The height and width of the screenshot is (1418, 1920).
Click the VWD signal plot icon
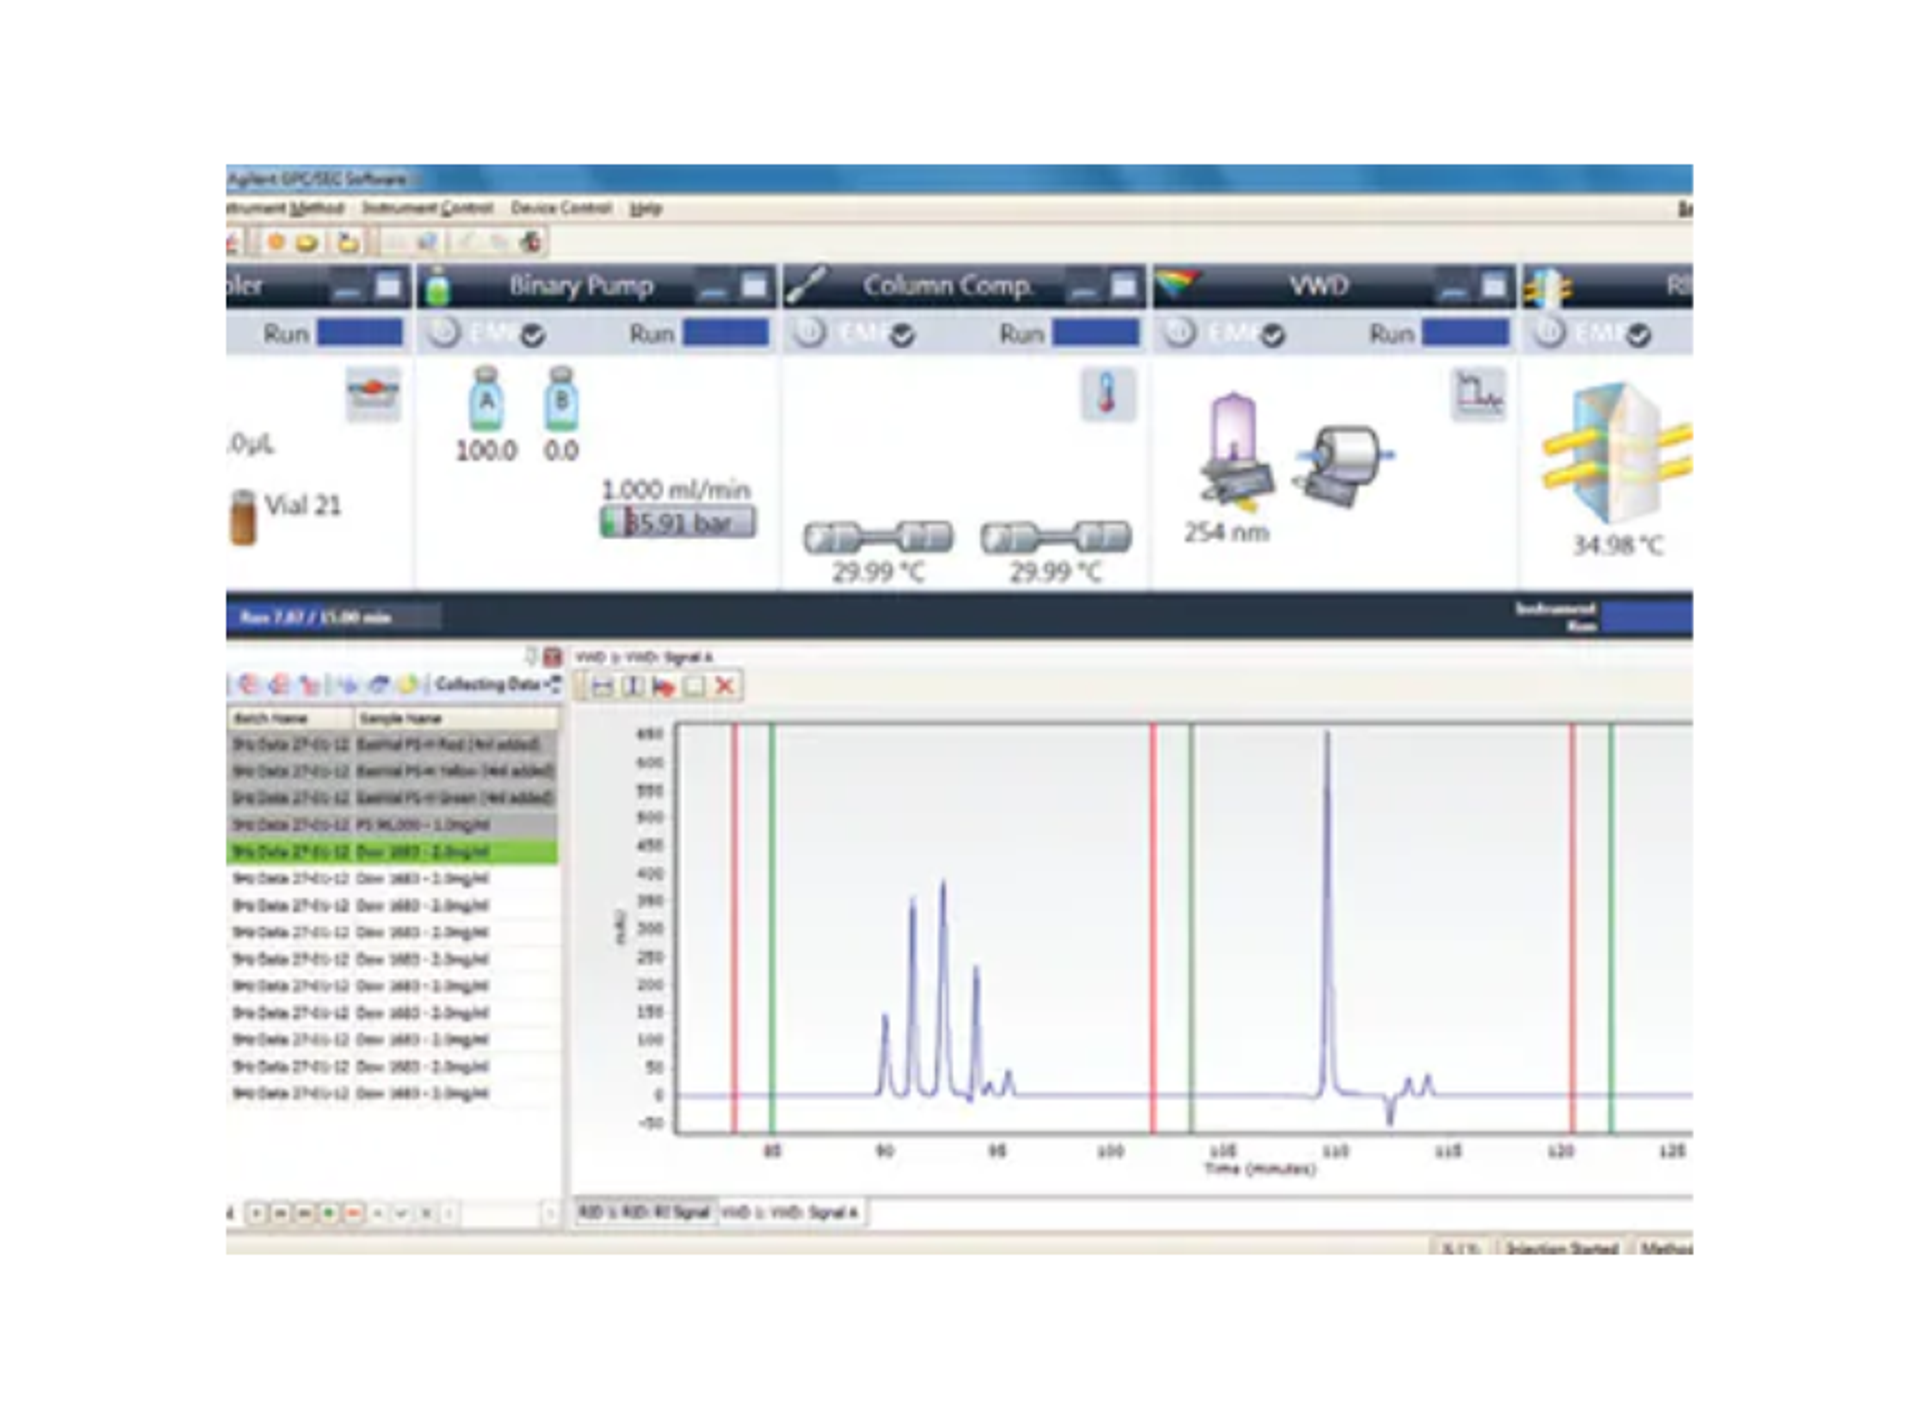pos(1478,394)
